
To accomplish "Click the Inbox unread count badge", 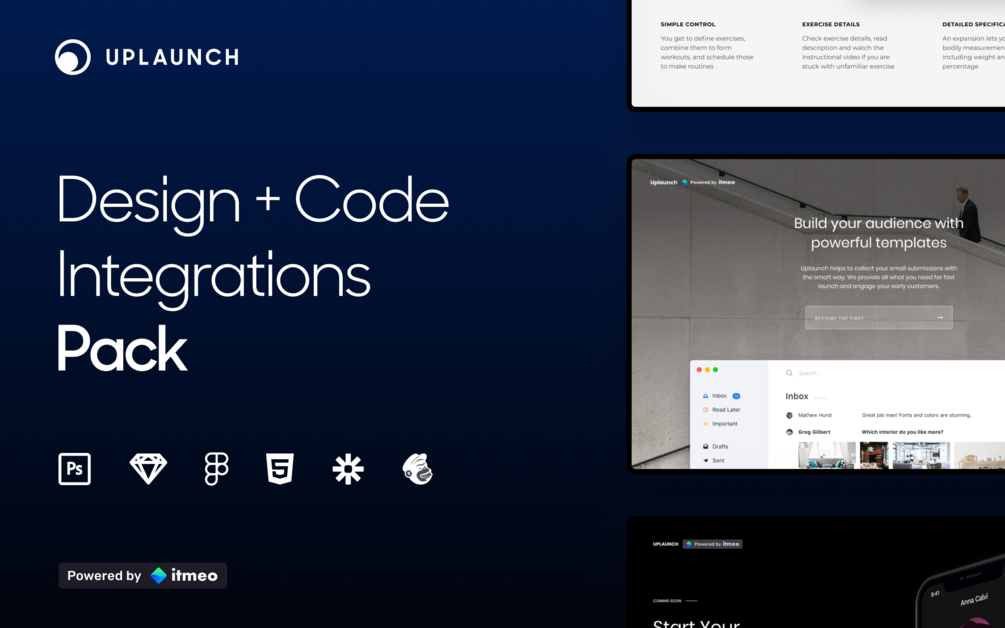I will point(736,396).
